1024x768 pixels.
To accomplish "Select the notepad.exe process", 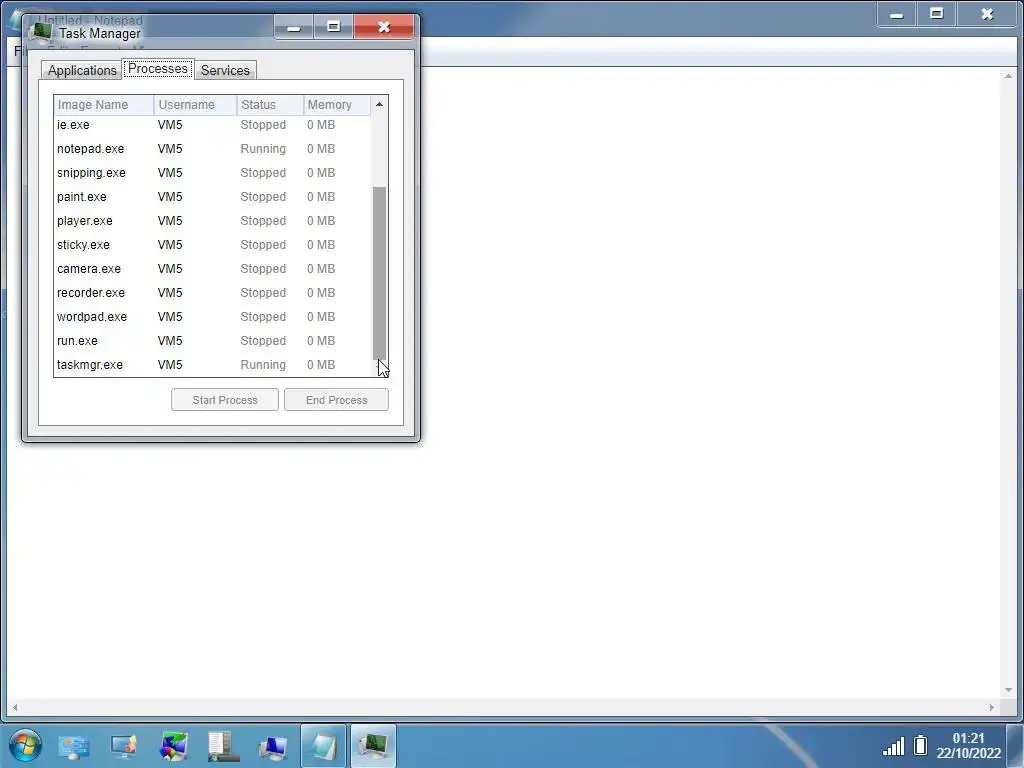I will pos(213,149).
